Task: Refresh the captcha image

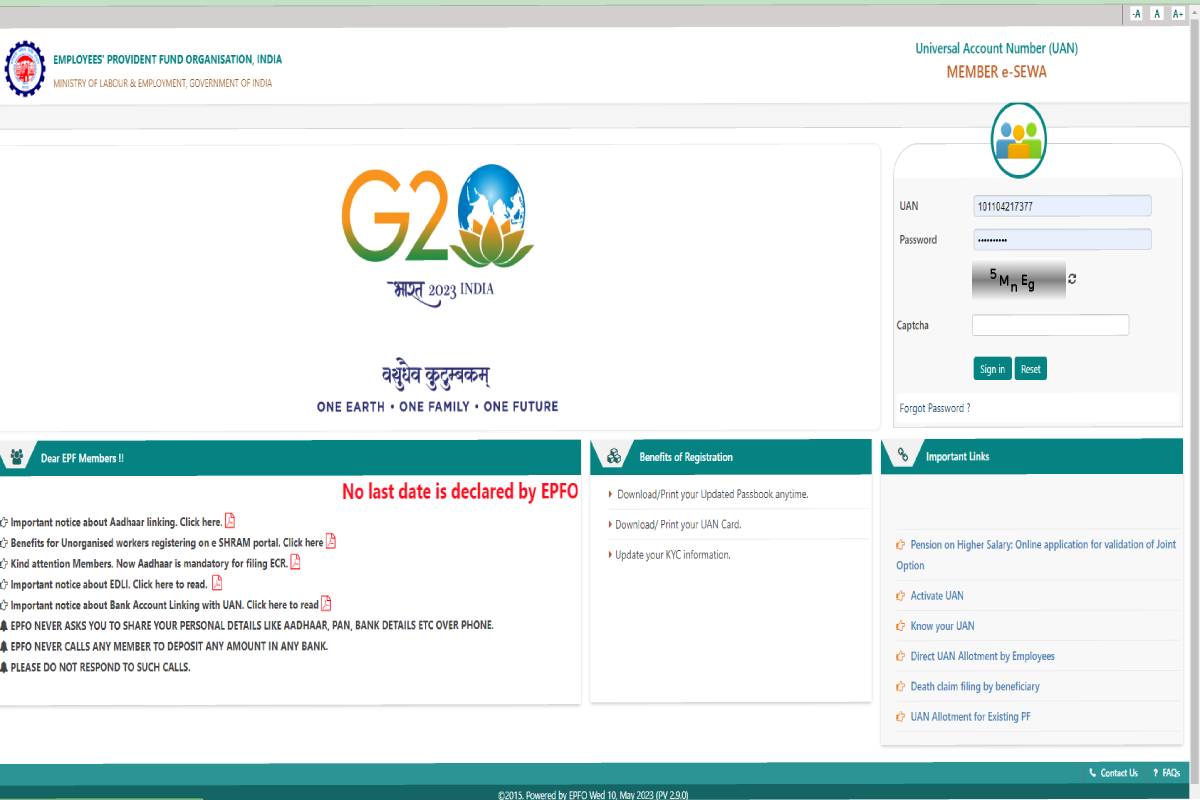Action: pos(1072,279)
